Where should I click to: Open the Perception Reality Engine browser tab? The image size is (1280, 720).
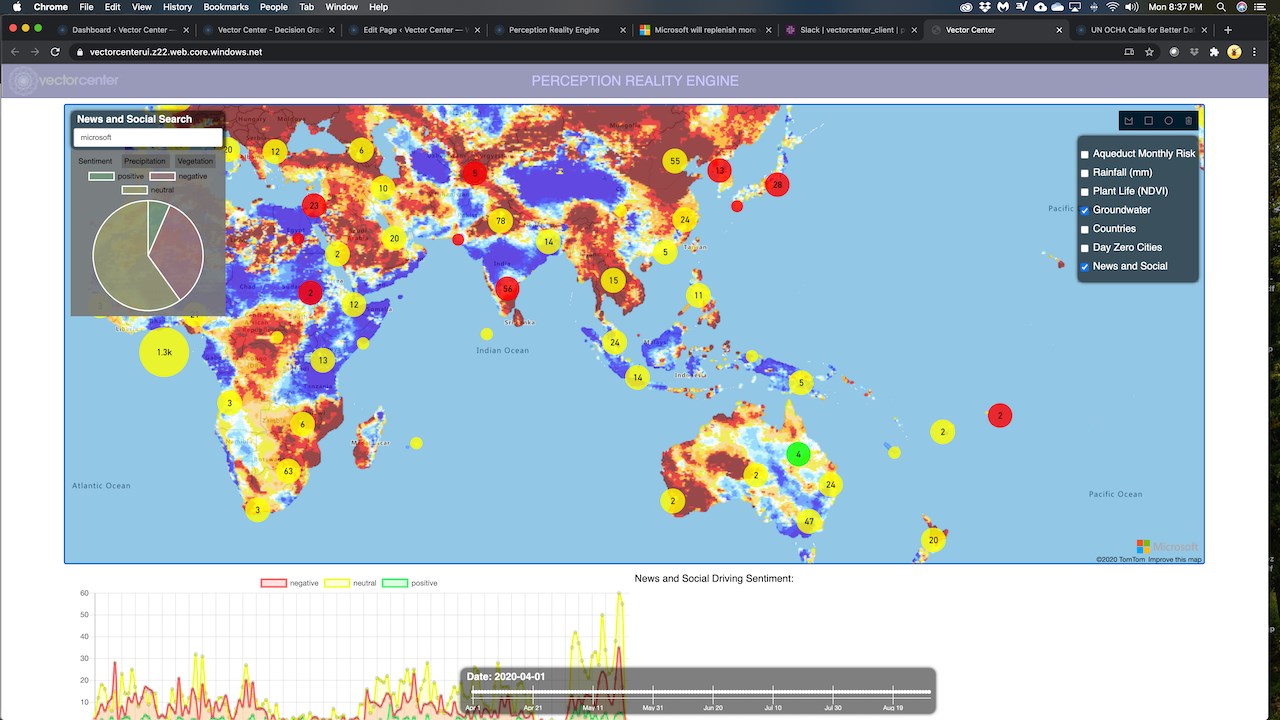[x=554, y=30]
